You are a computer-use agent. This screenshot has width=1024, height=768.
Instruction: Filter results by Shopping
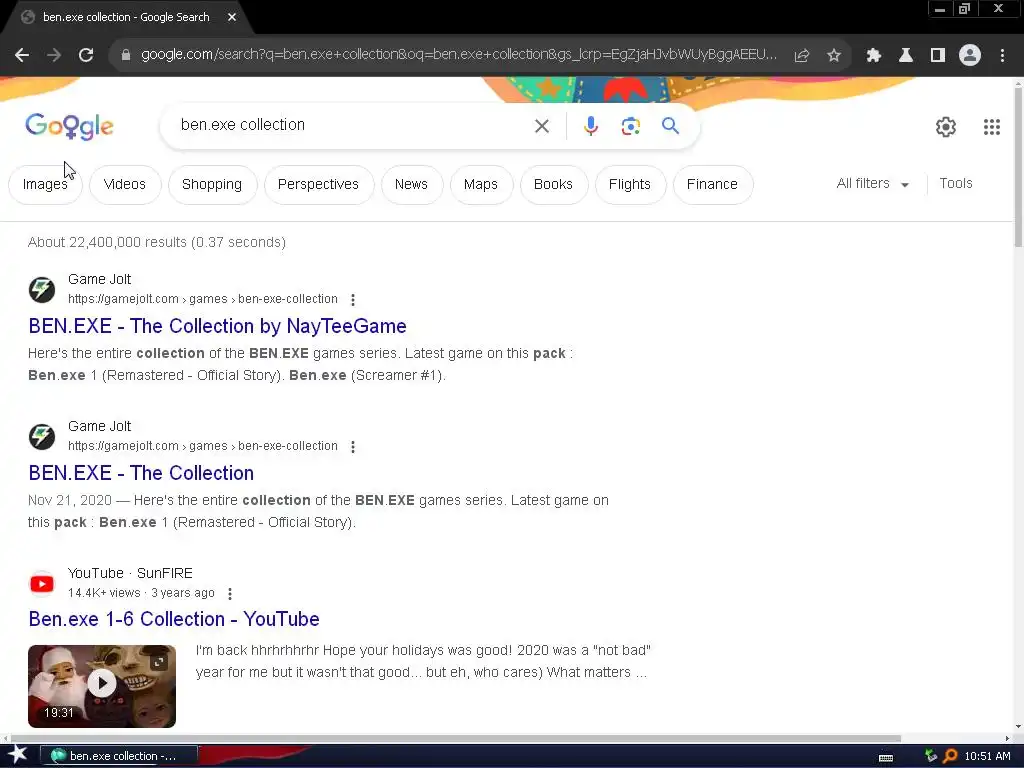point(212,185)
